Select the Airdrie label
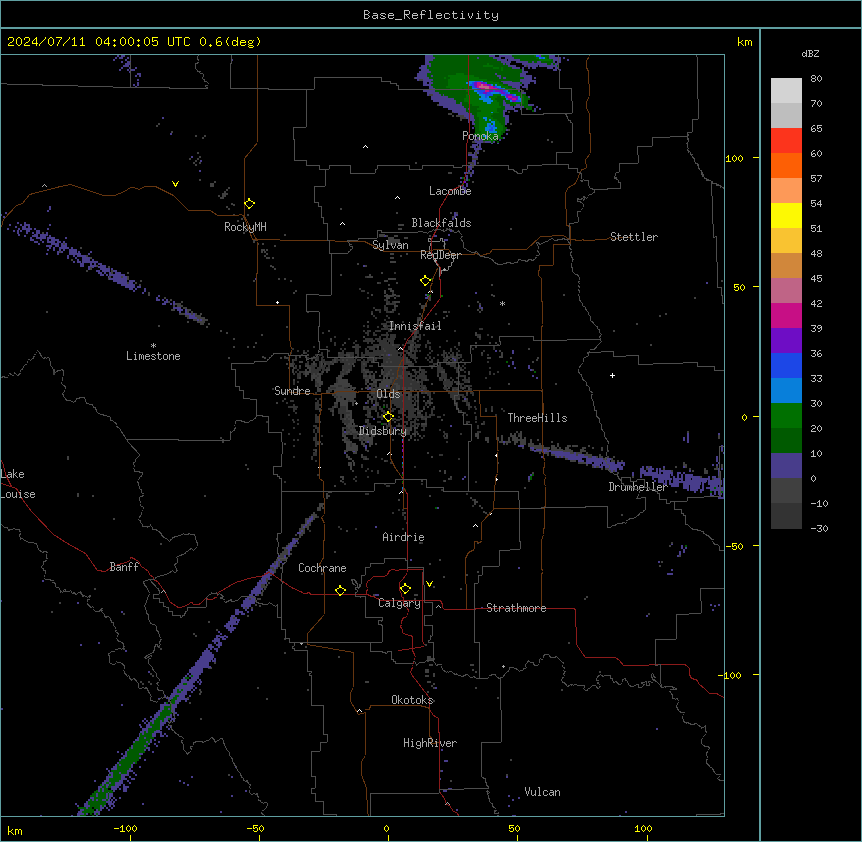The image size is (862, 842). tap(404, 537)
